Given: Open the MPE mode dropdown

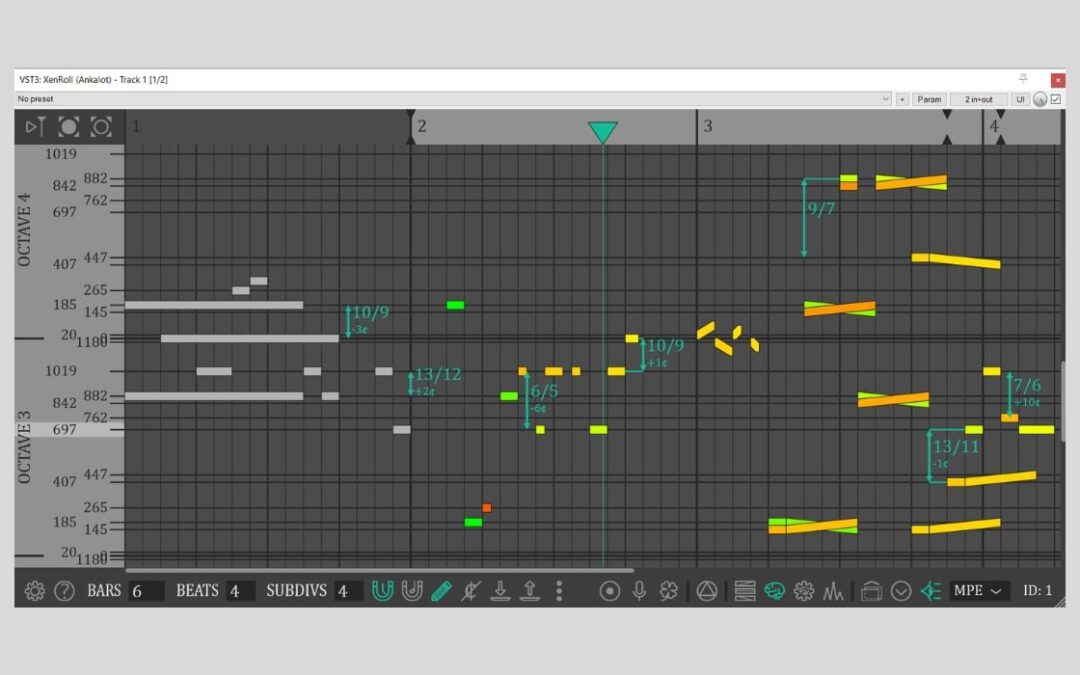Looking at the screenshot, I should (x=978, y=591).
